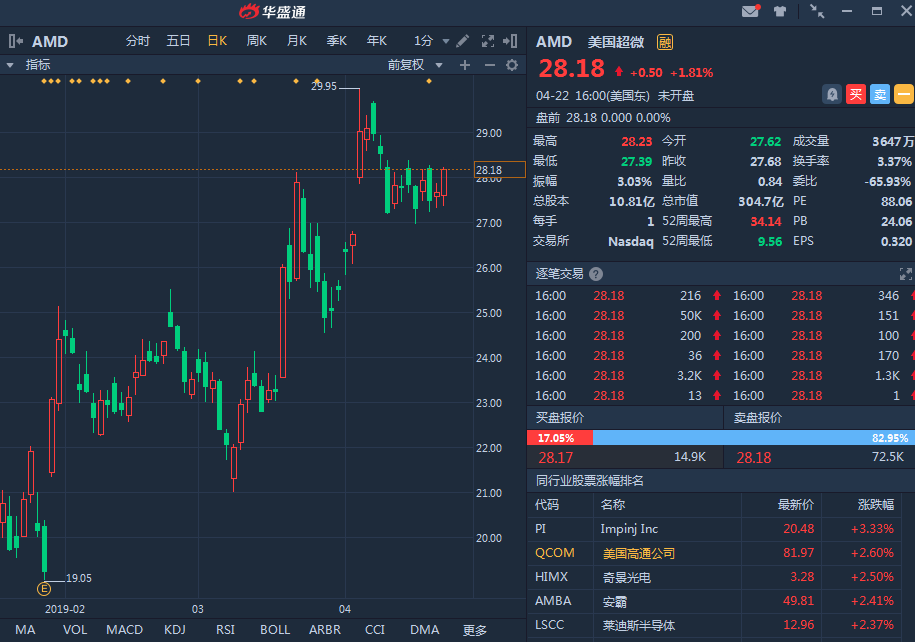Screen dimensions: 915x642
Task: Toggle the KDJ indicator
Action: coord(175,630)
